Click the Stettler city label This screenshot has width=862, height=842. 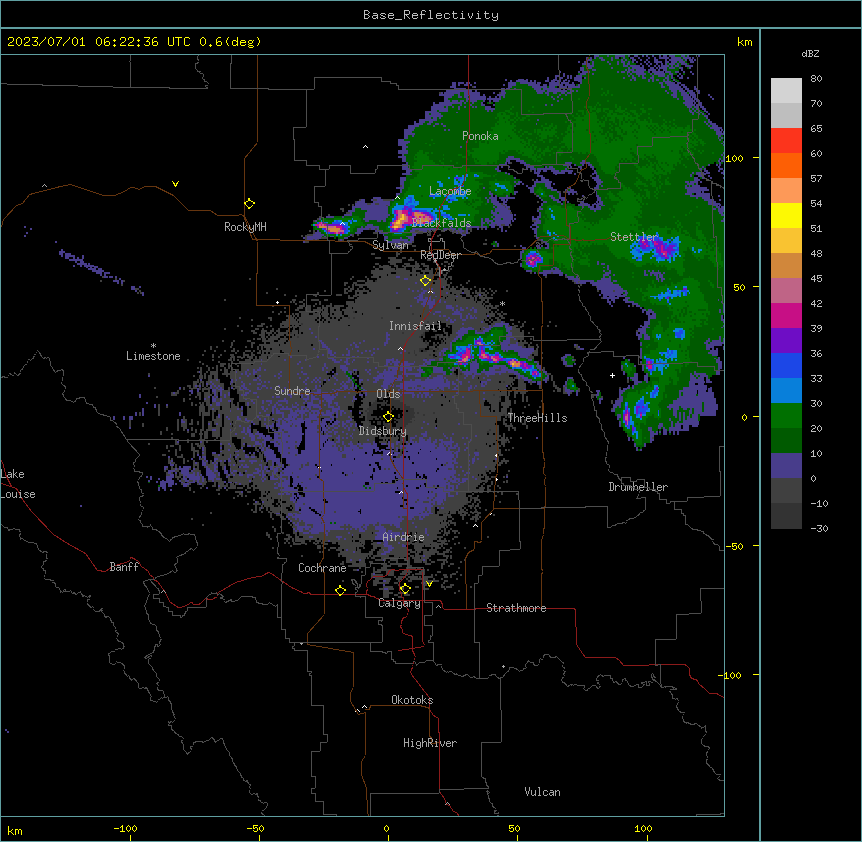click(x=634, y=237)
